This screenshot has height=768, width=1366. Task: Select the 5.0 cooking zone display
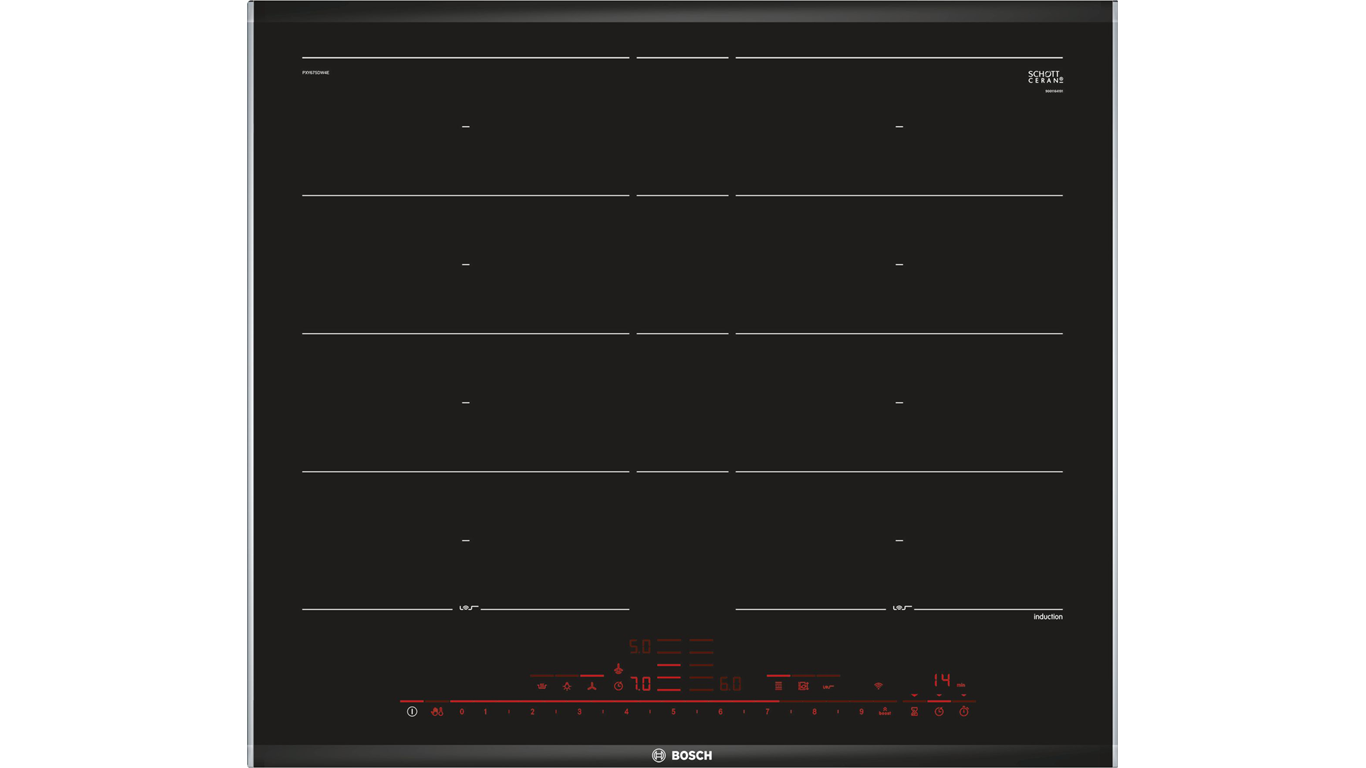pos(640,647)
